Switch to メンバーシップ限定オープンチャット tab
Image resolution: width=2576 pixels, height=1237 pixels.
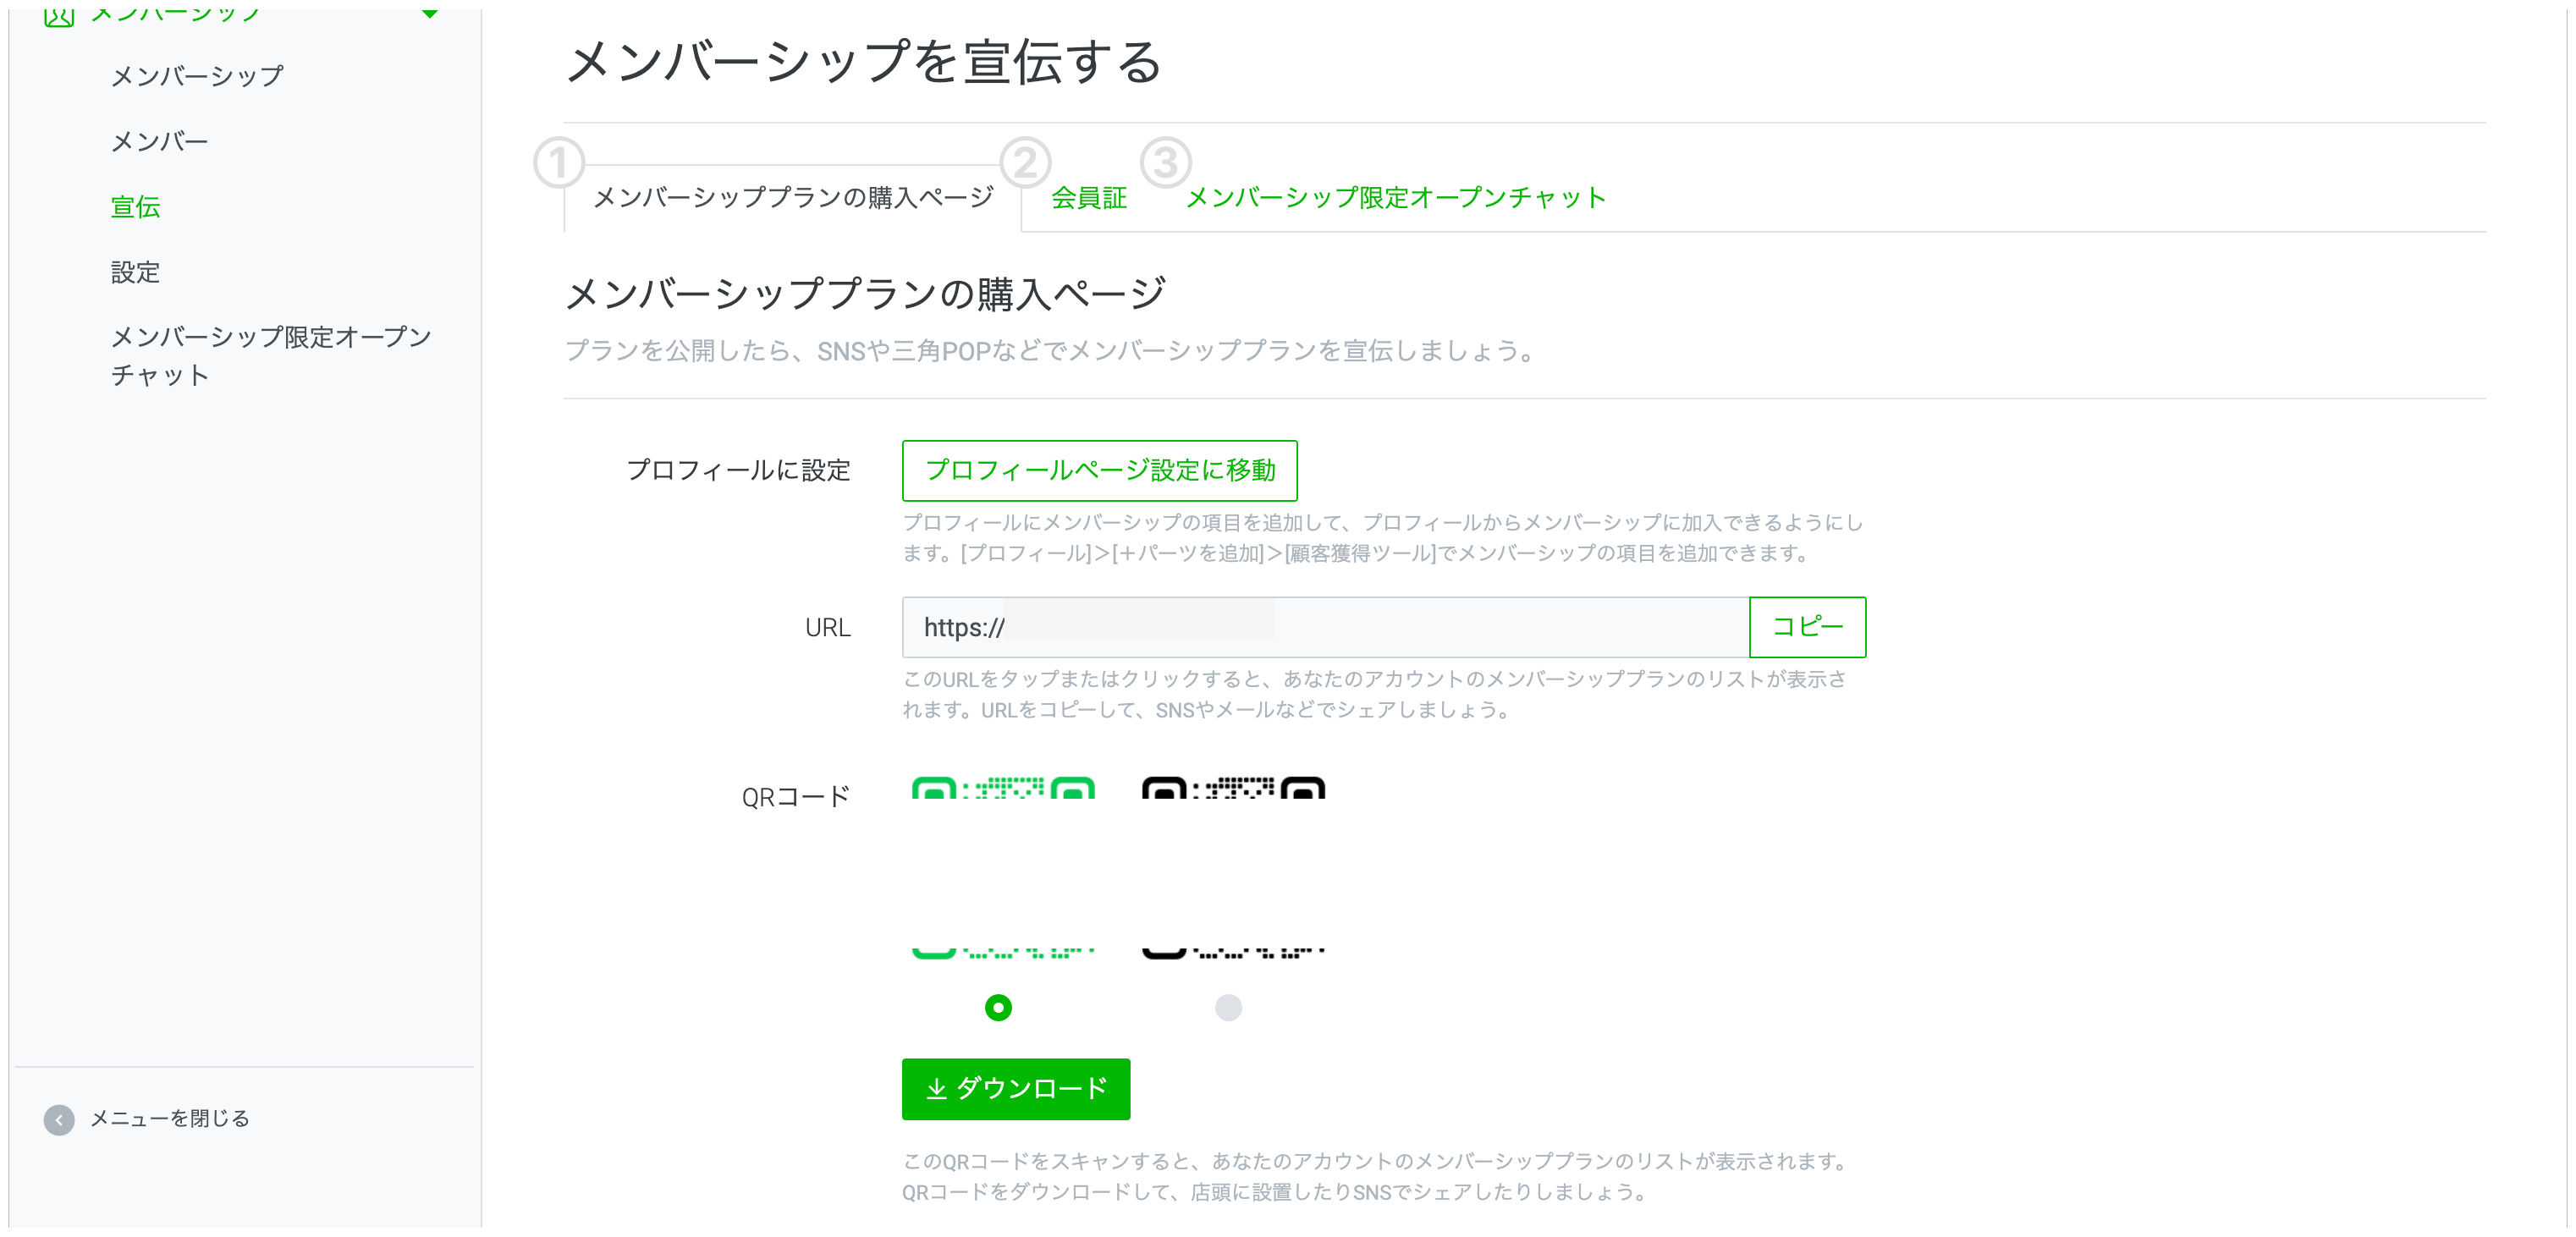coord(1395,198)
